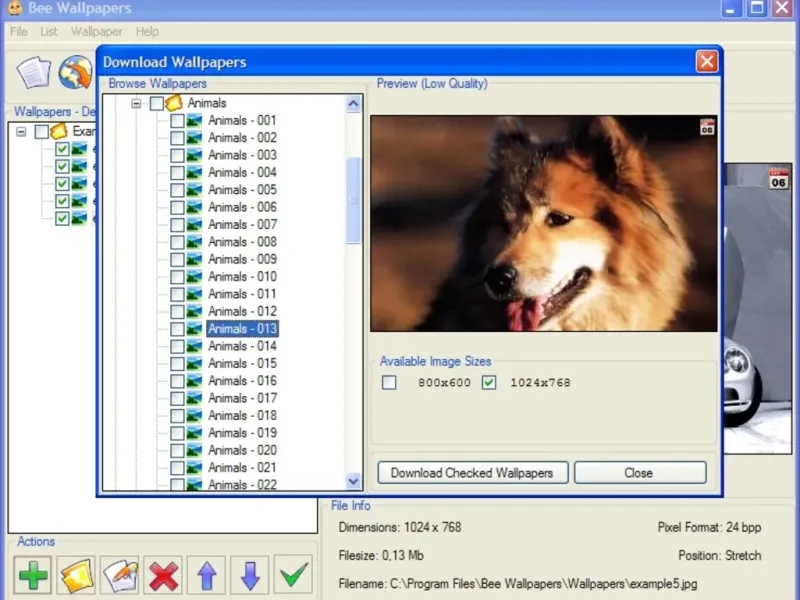Screen dimensions: 800x600
Task: Open the File menu
Action: 18,32
